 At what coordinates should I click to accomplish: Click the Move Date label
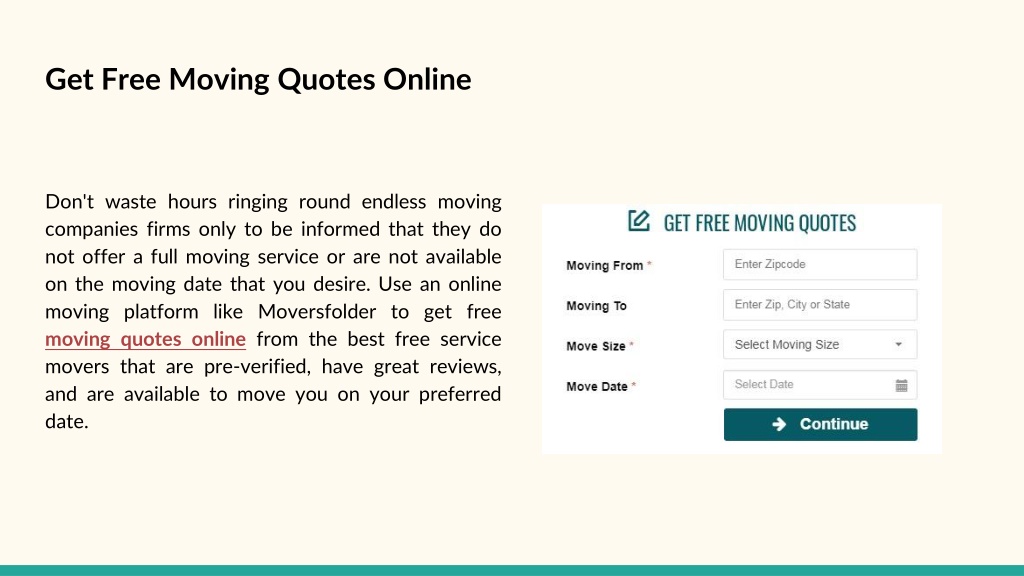coord(597,387)
